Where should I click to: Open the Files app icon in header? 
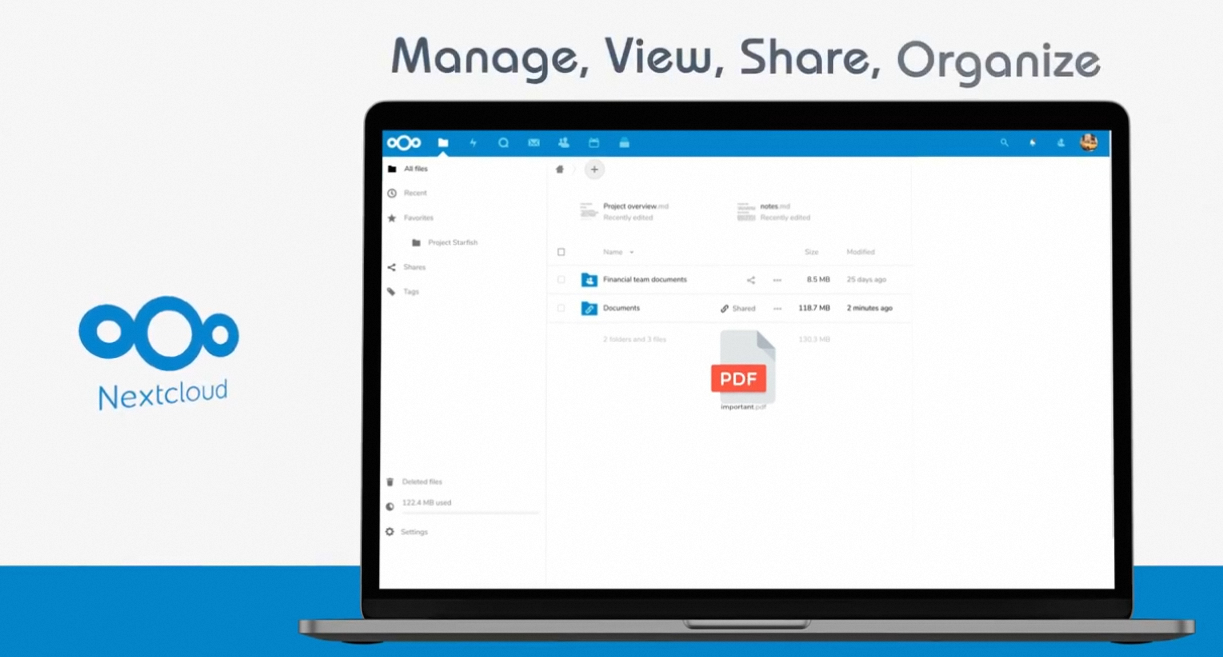click(x=443, y=143)
